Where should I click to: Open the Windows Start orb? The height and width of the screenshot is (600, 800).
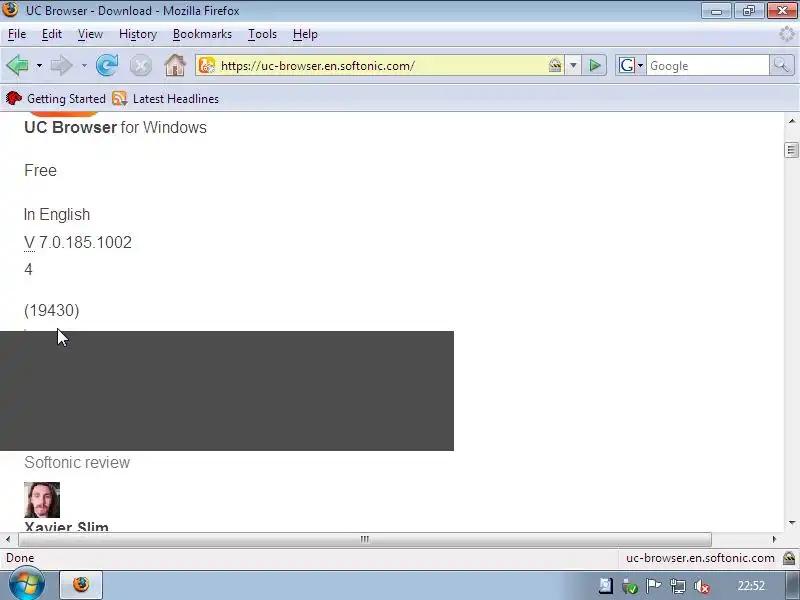[x=27, y=584]
